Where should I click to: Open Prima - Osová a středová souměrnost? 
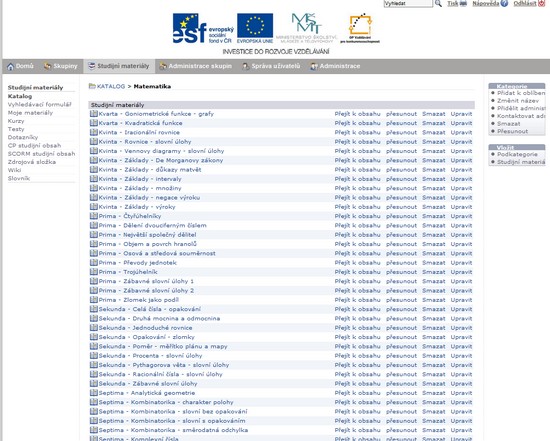157,253
